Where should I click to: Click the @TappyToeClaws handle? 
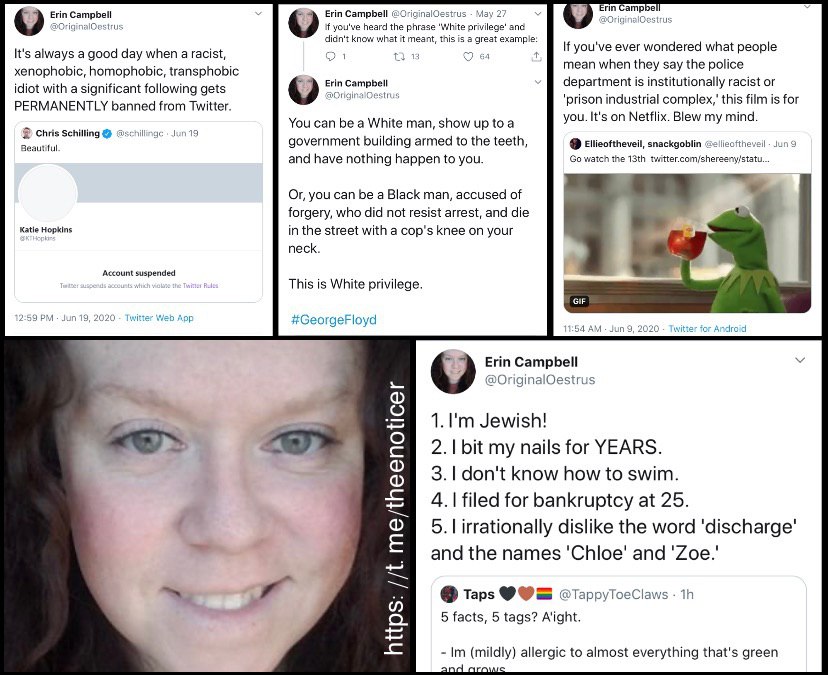[x=613, y=594]
